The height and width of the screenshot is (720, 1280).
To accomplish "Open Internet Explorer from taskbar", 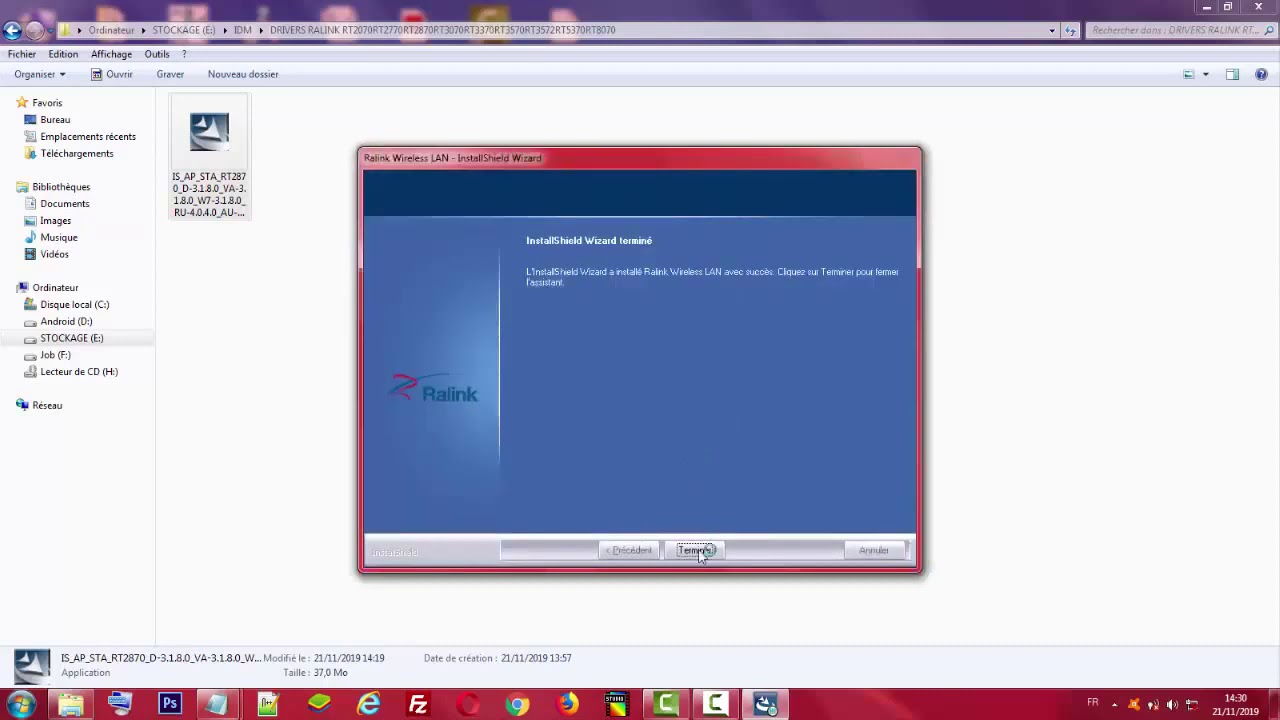I will [369, 704].
